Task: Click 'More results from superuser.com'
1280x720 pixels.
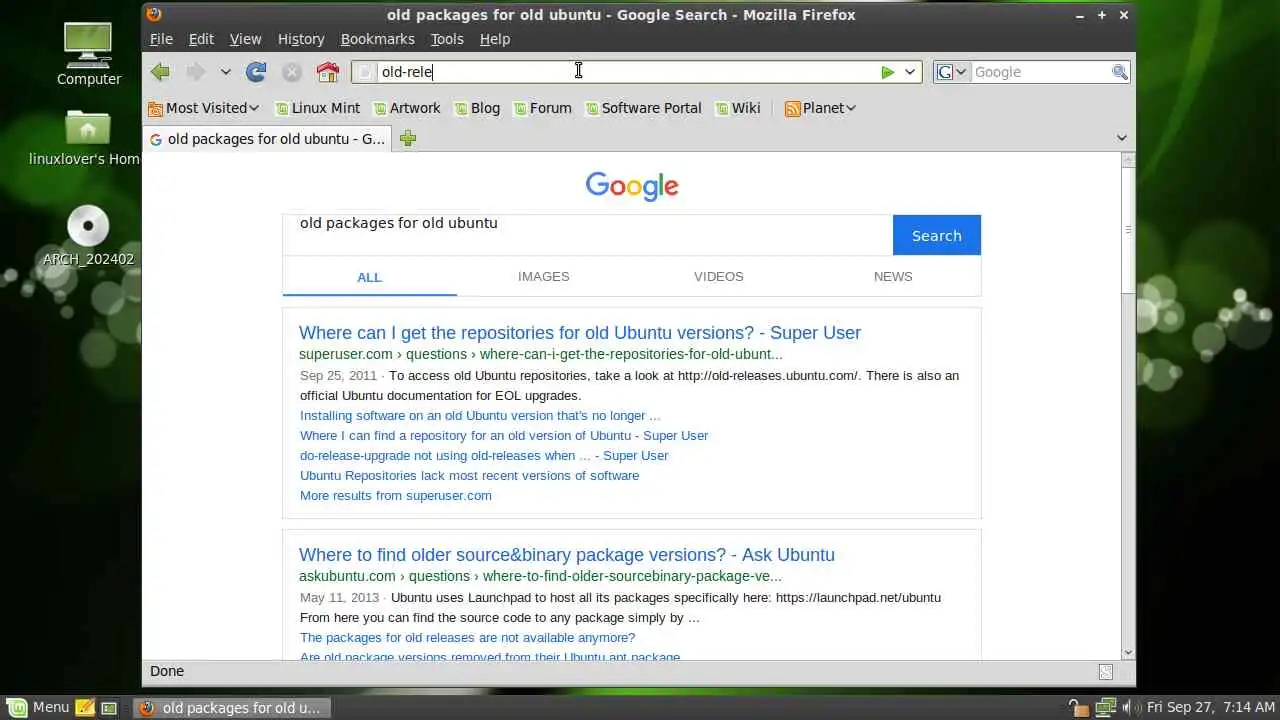Action: coord(396,495)
